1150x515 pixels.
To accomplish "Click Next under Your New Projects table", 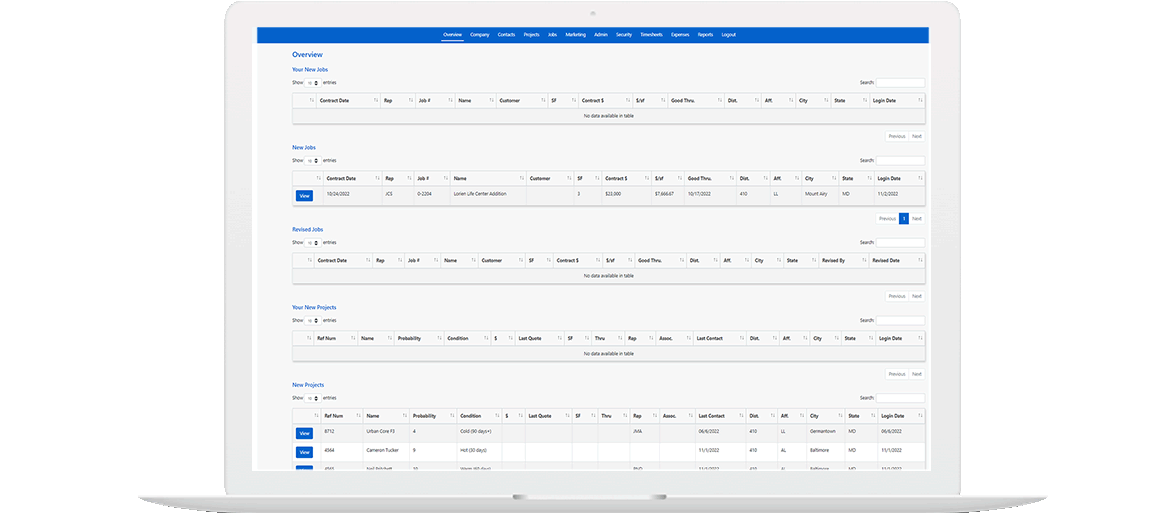I will click(917, 374).
